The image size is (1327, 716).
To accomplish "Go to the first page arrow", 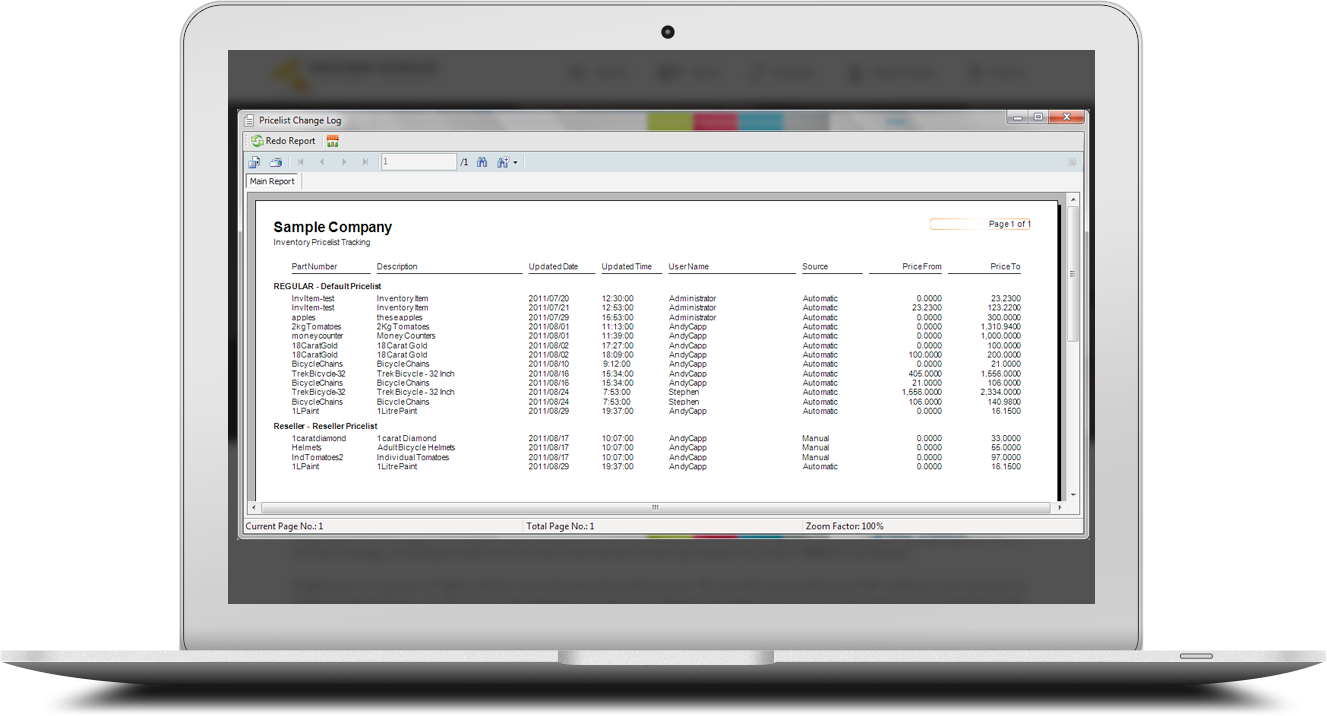I will pos(301,162).
